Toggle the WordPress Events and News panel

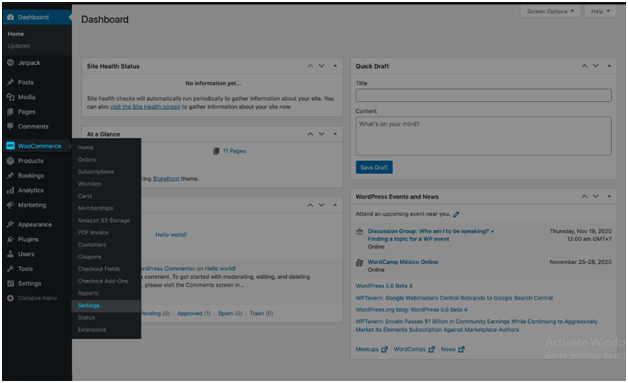point(609,197)
